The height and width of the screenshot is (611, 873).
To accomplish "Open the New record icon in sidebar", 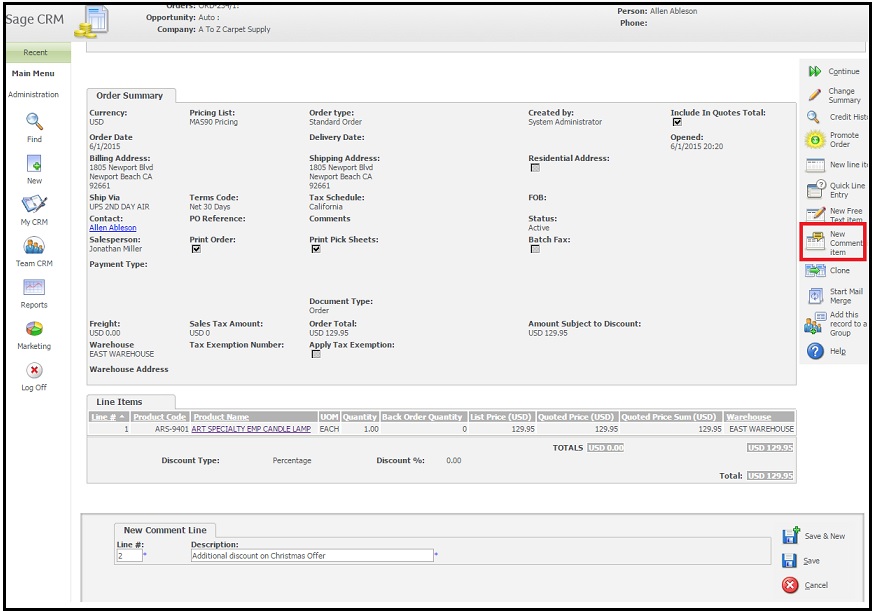I will tap(34, 163).
